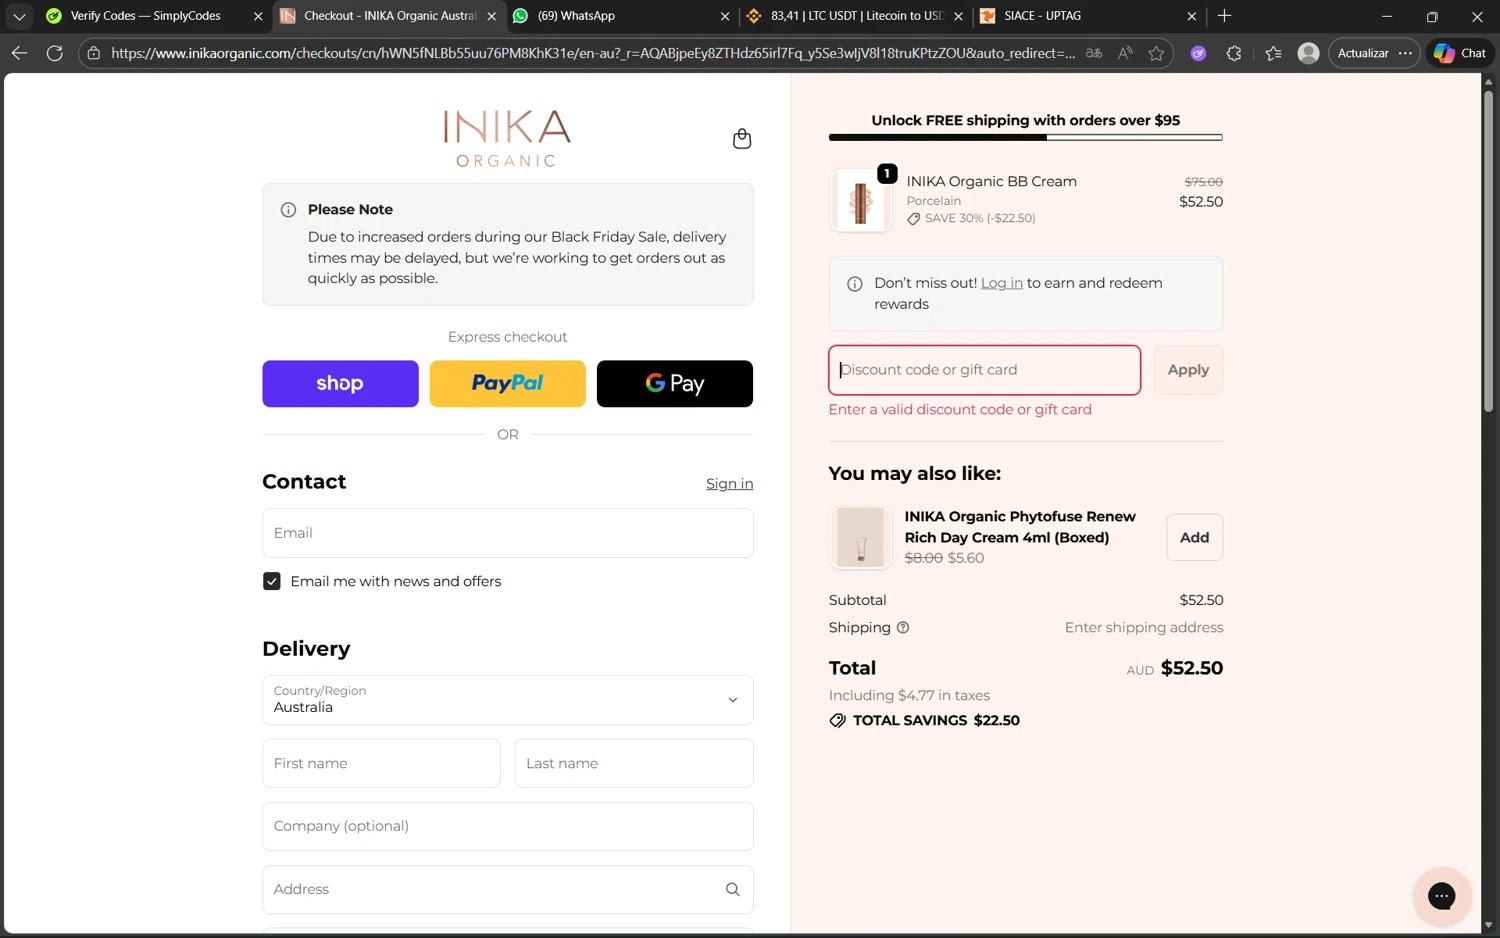Image resolution: width=1500 pixels, height=938 pixels.
Task: Click the browser back arrow
Action: (19, 53)
